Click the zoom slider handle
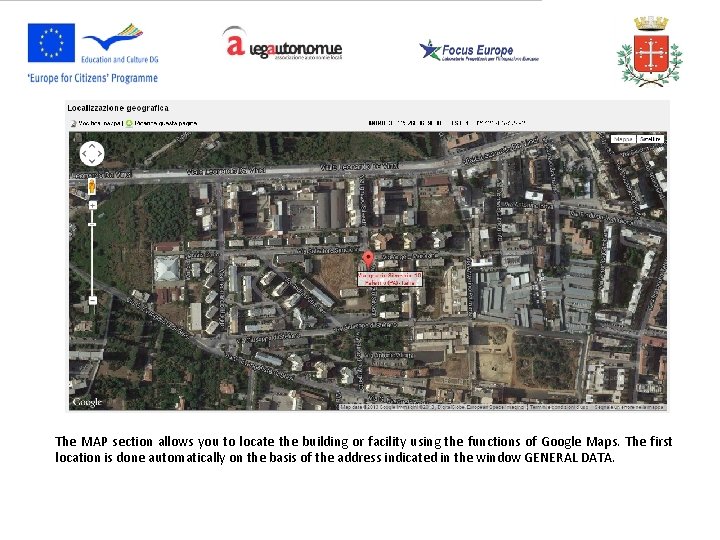The image size is (720, 540). 92,225
